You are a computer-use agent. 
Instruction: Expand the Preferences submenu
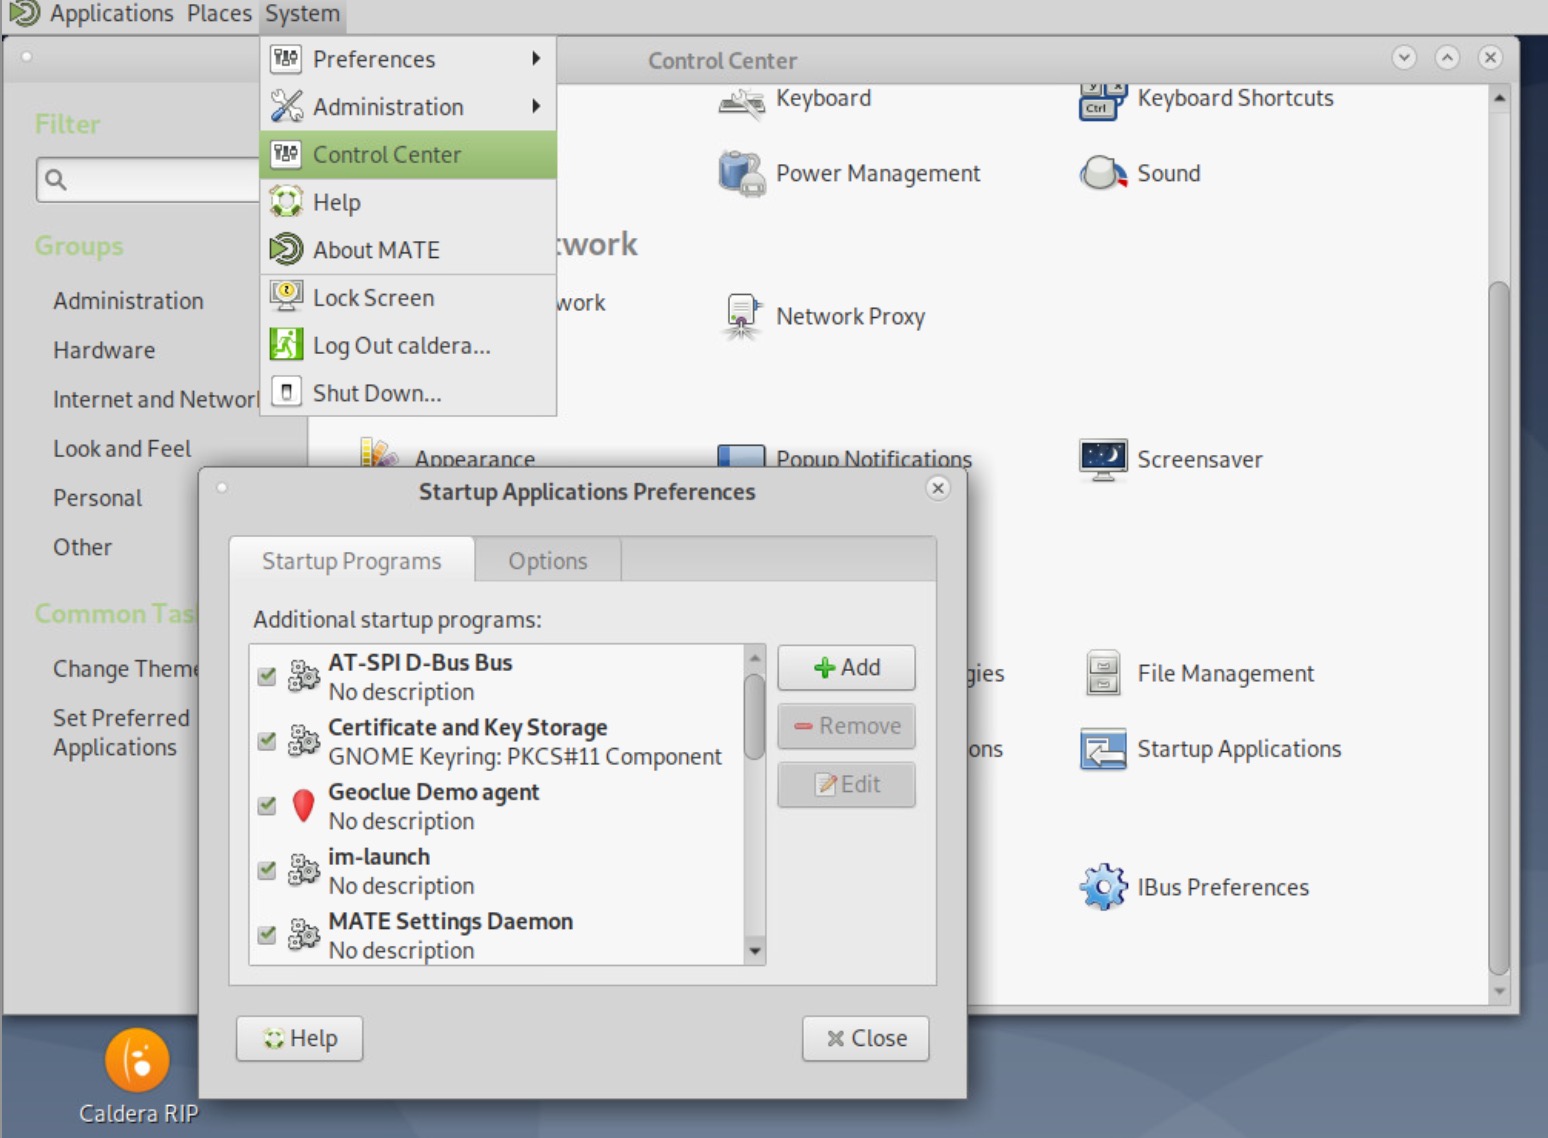point(408,59)
